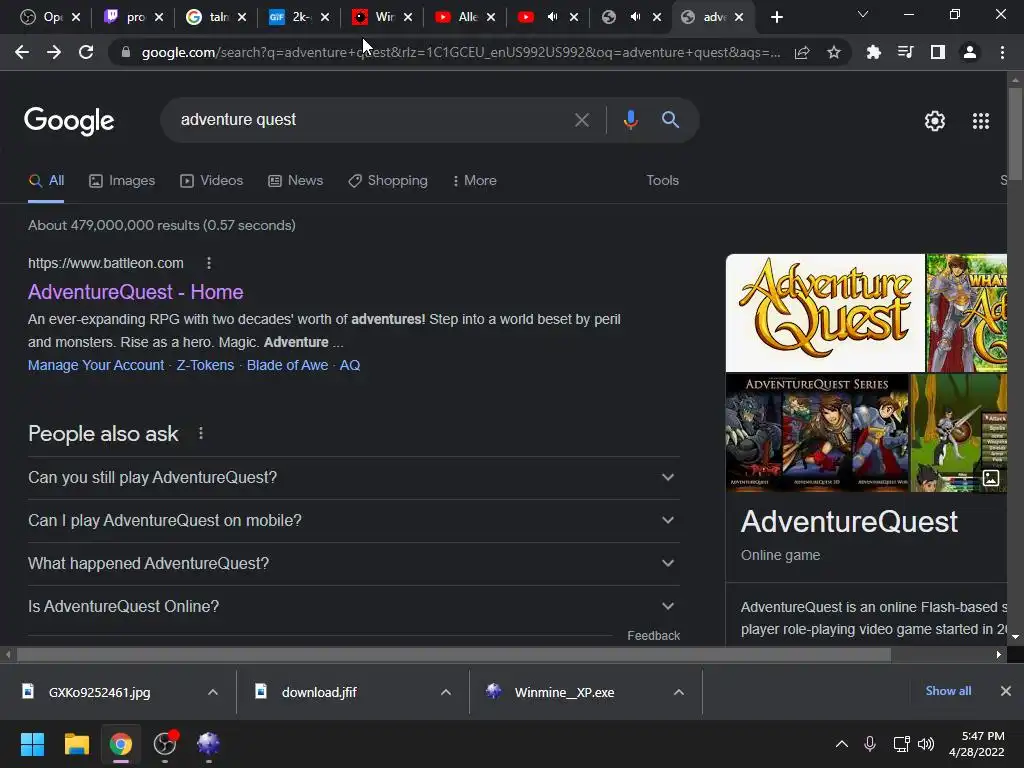Switch to the Videos tab
Screen dimensions: 1024x768
click(x=212, y=181)
